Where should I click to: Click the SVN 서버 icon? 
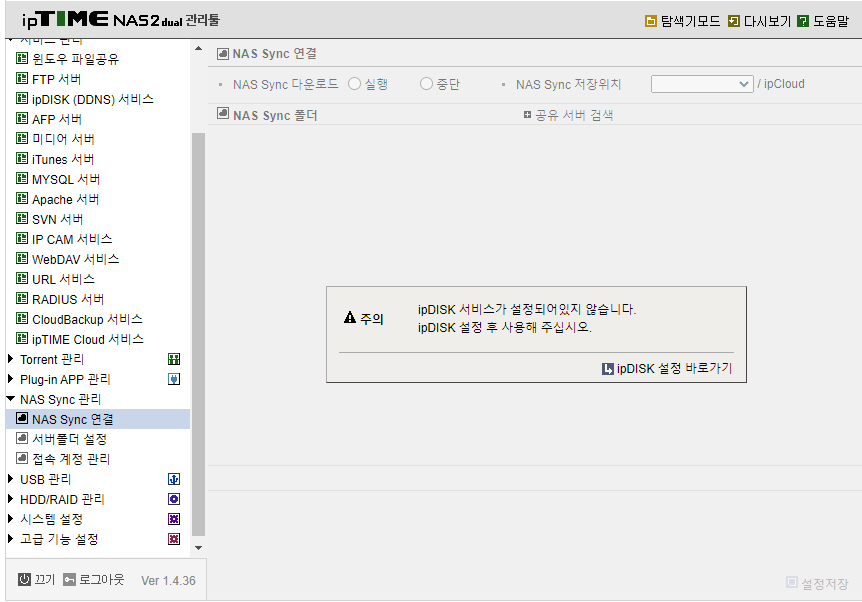point(22,218)
